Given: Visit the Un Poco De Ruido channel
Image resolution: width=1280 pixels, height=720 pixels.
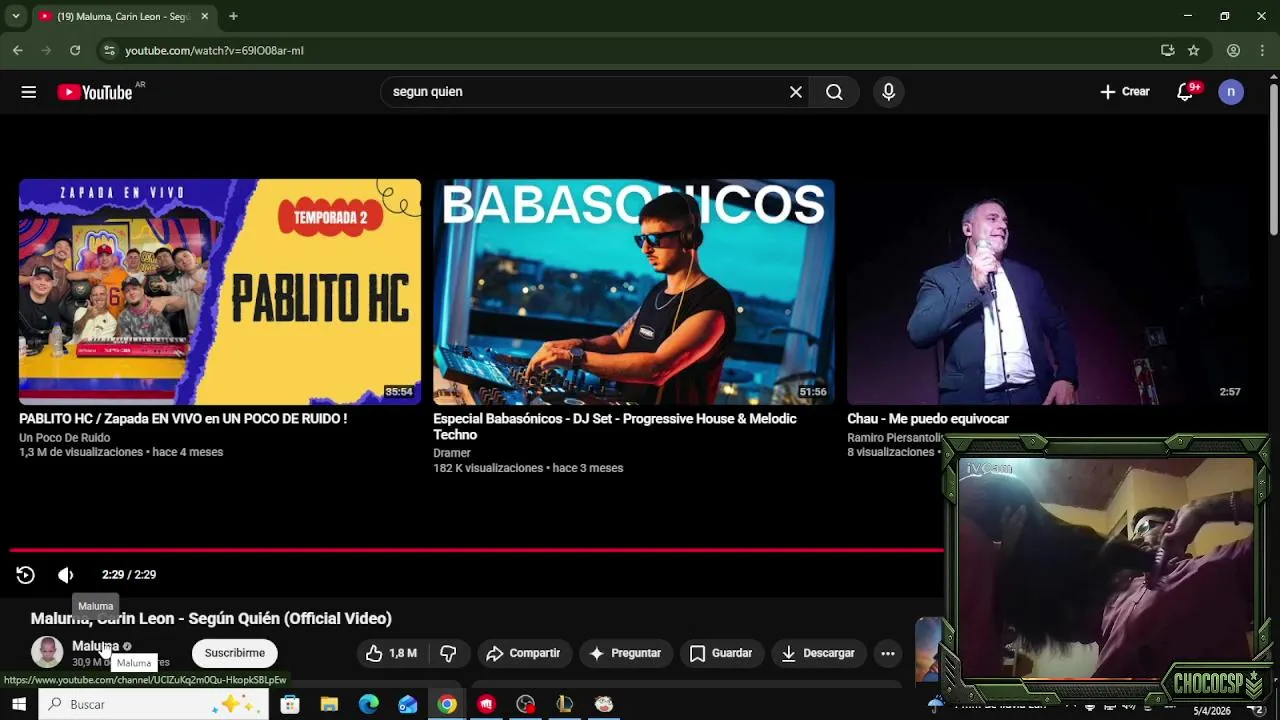Looking at the screenshot, I should pos(65,438).
